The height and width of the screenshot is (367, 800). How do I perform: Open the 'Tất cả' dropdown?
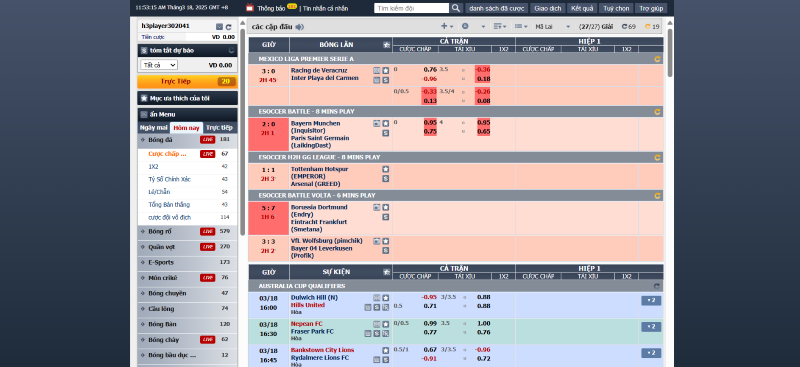click(x=159, y=65)
